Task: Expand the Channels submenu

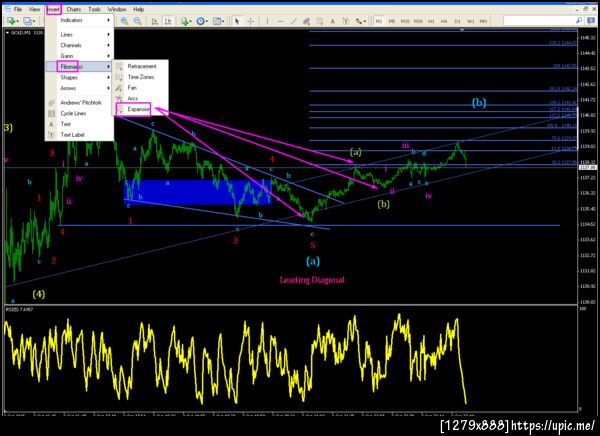Action: click(x=80, y=45)
